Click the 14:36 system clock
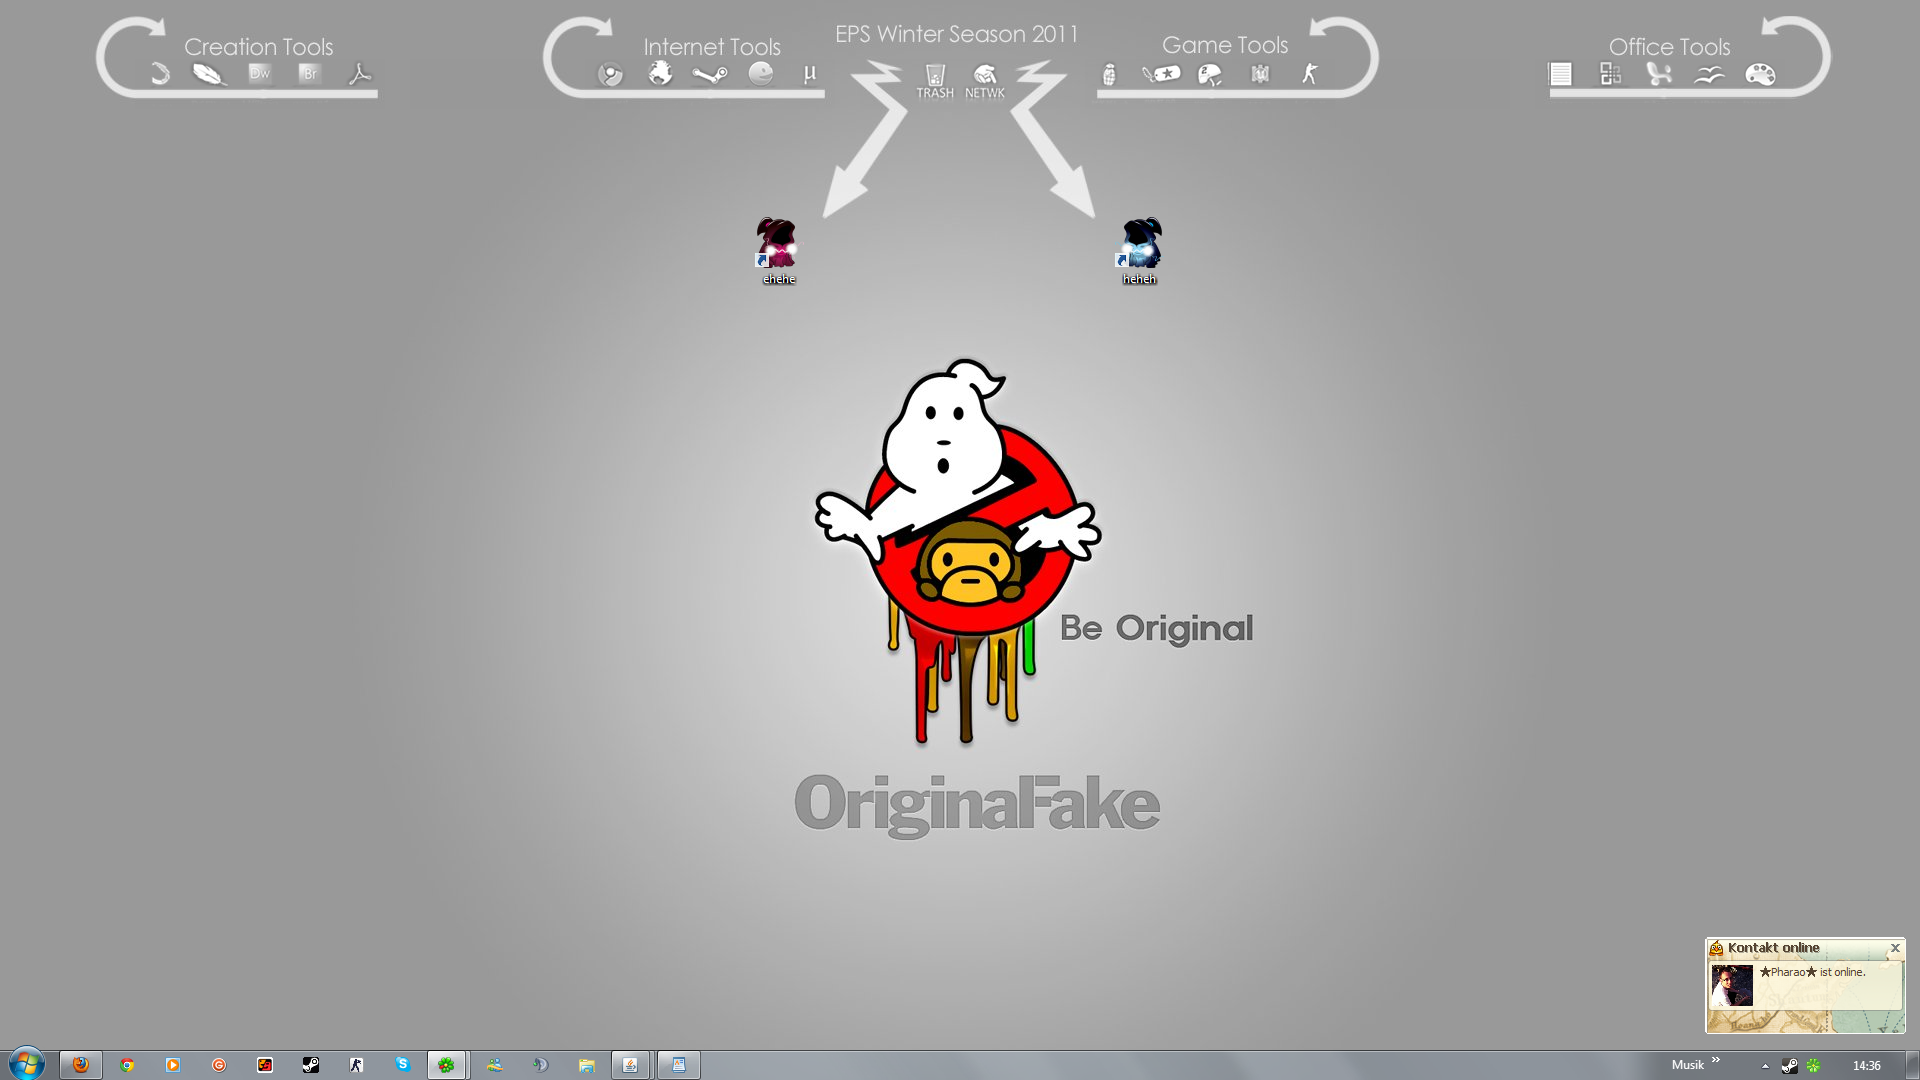This screenshot has width=1920, height=1080. point(1866,1066)
